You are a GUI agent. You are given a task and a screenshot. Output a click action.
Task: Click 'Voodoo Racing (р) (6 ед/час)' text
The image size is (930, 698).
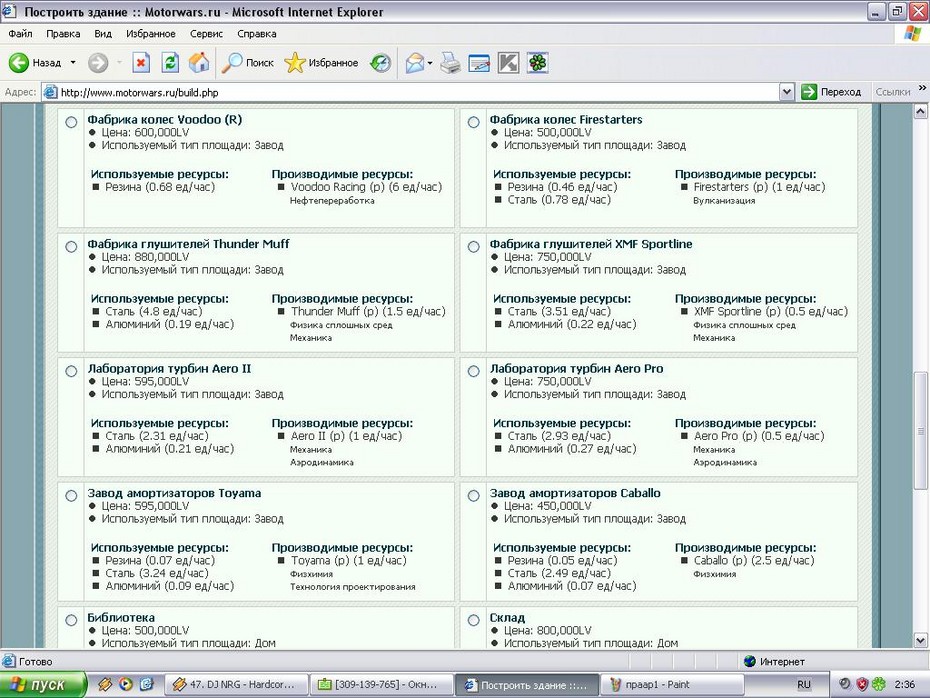(366, 187)
